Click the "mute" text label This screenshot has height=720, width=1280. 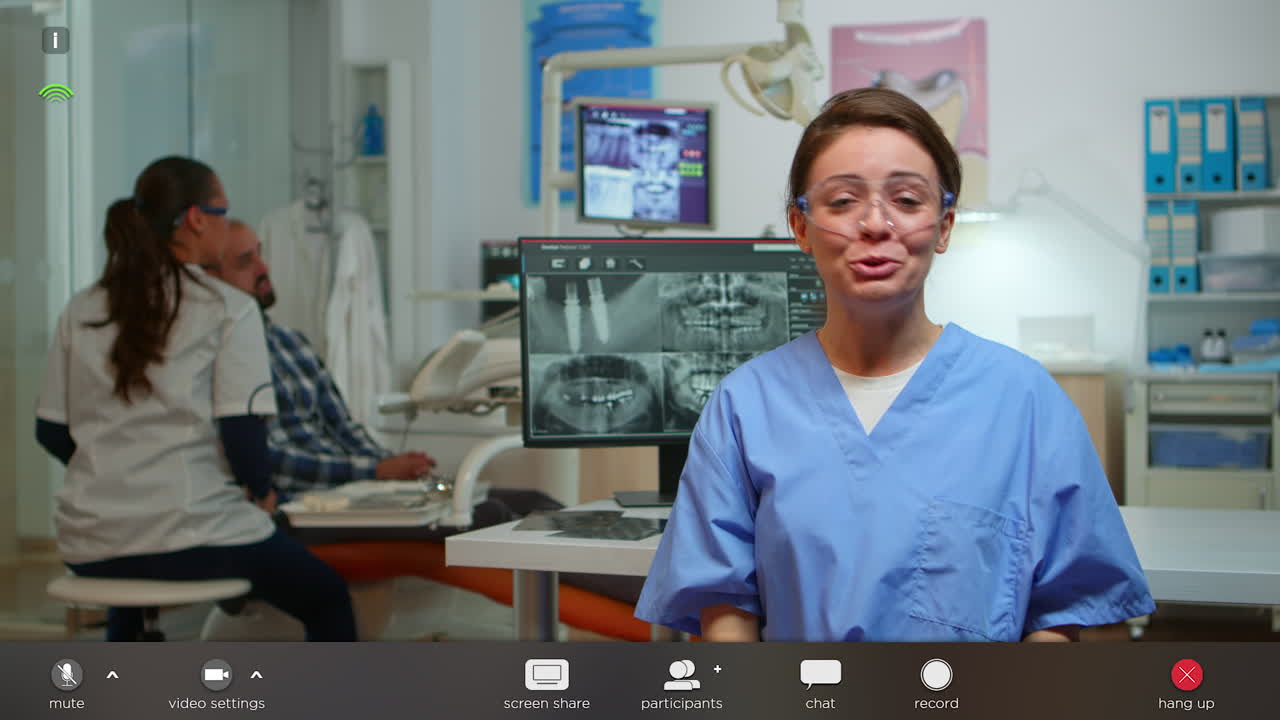[x=67, y=703]
